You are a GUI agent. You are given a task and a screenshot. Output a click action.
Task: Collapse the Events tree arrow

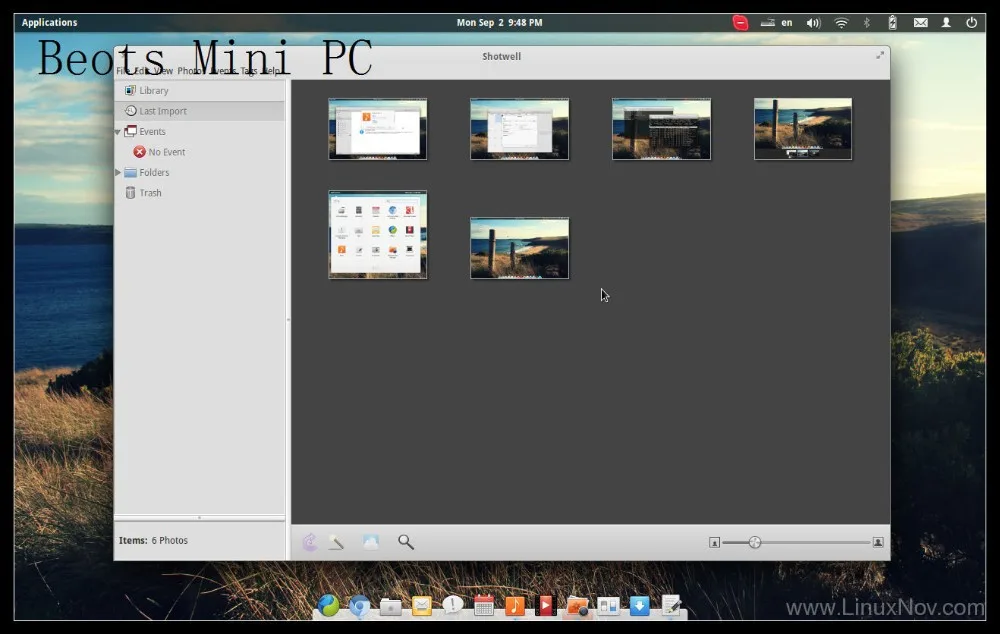pos(118,131)
